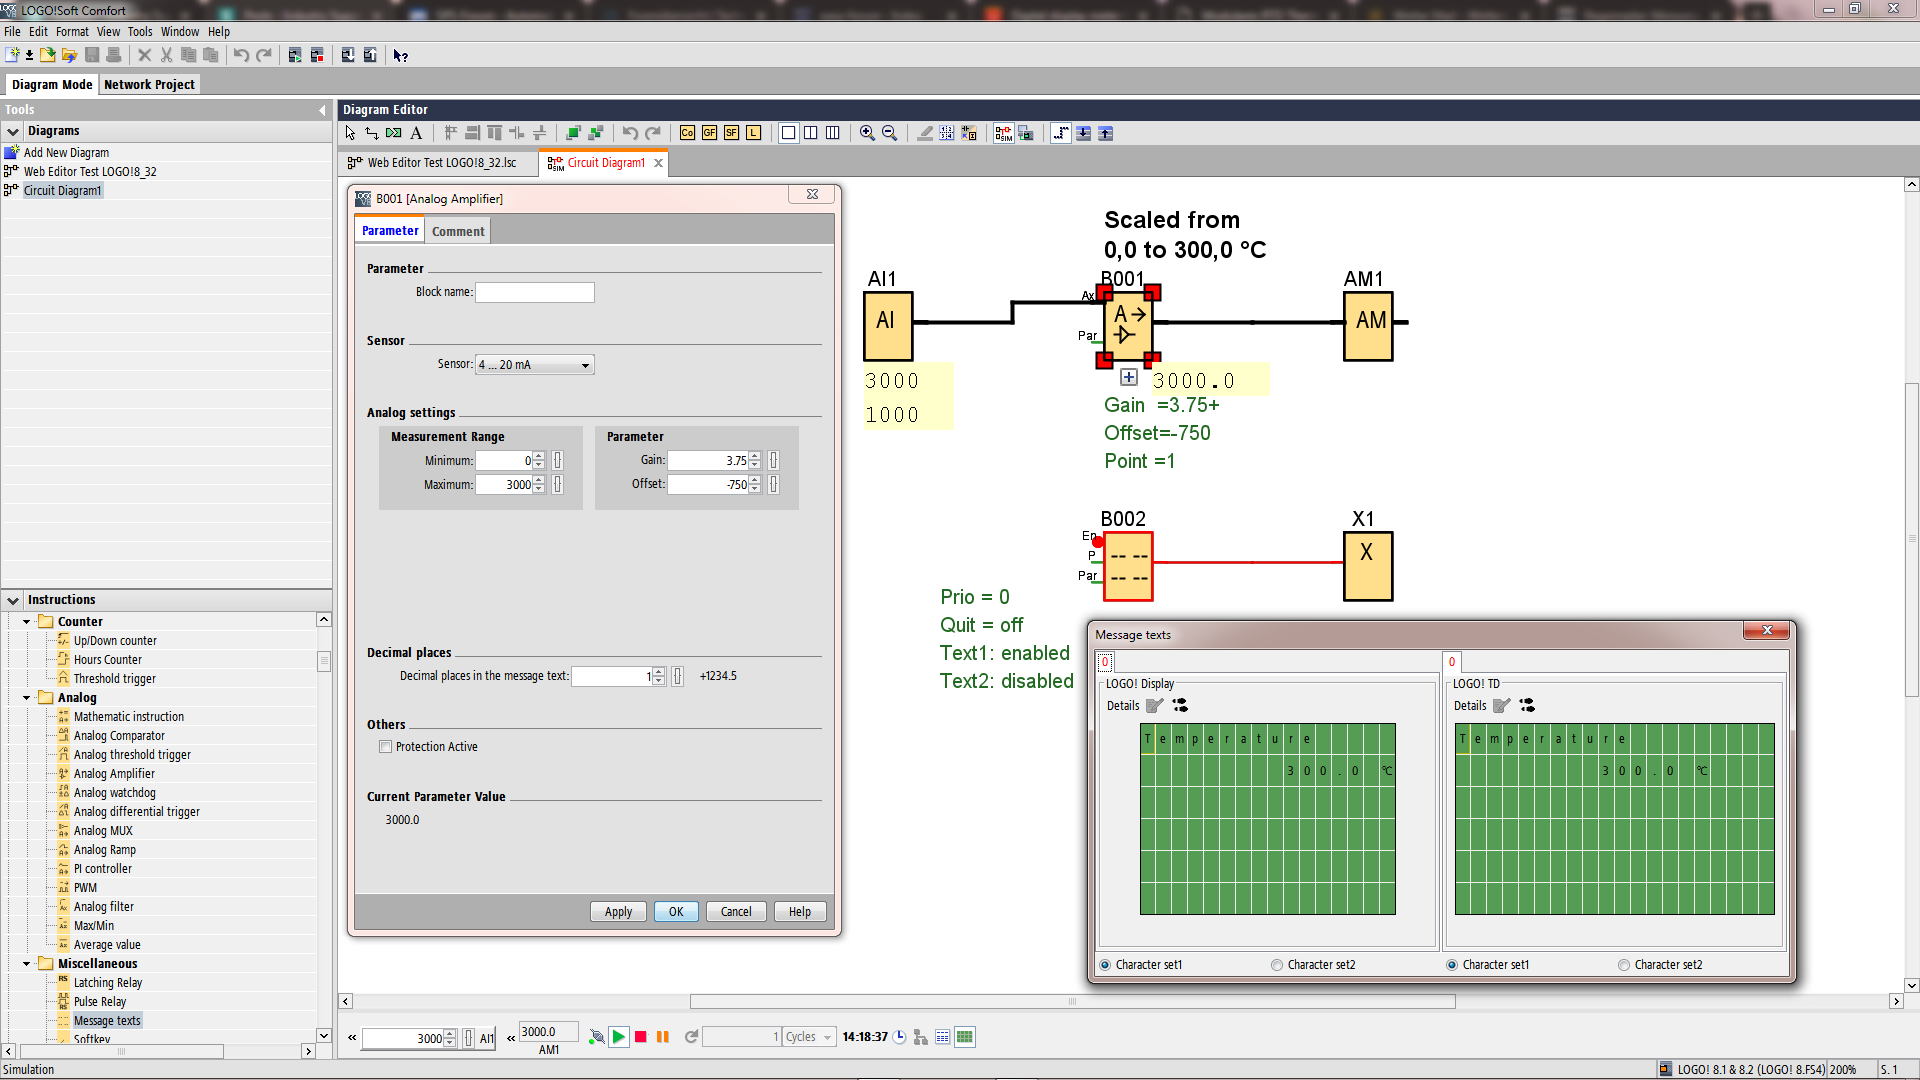Click the Apply button
1920x1080 pixels.
[x=618, y=911]
